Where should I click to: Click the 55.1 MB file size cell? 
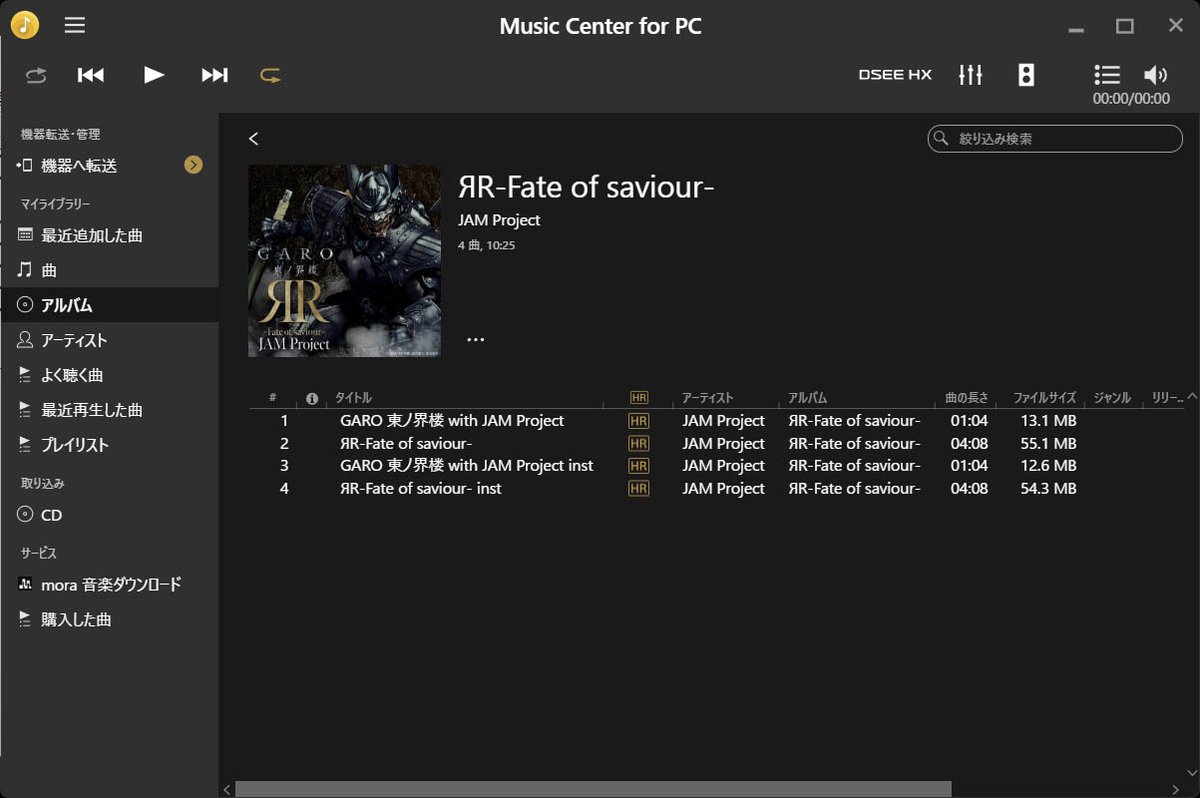coord(1048,444)
